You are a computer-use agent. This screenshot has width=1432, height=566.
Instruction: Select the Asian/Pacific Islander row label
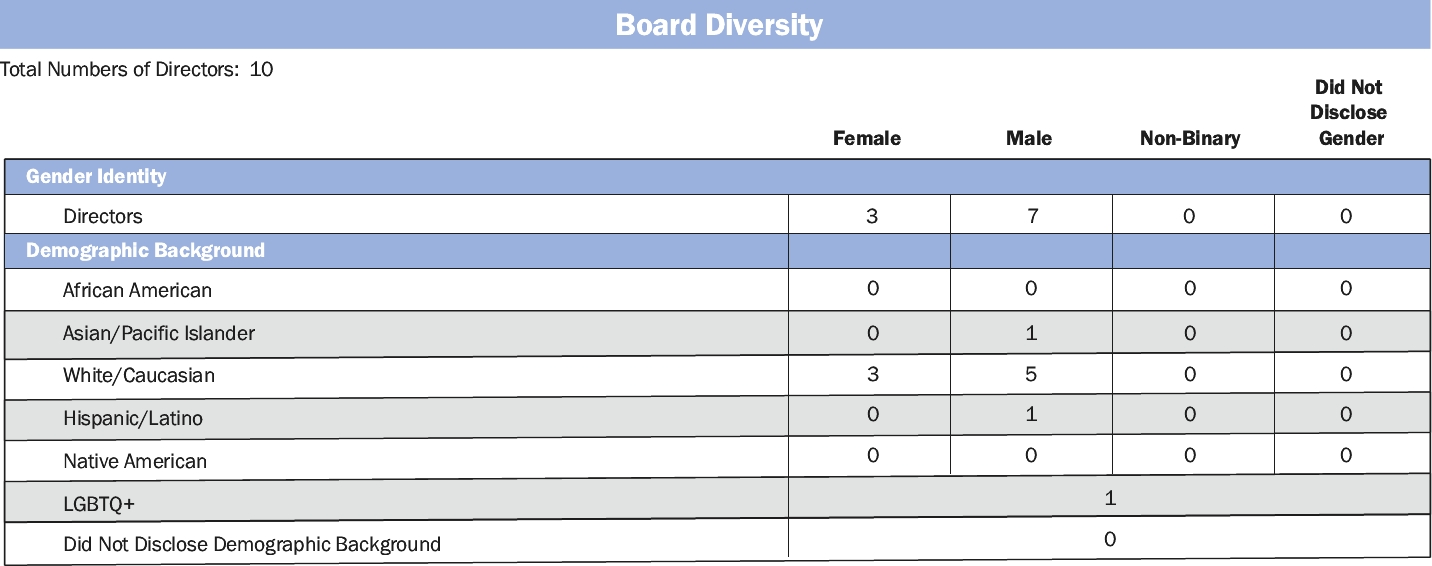(x=159, y=333)
